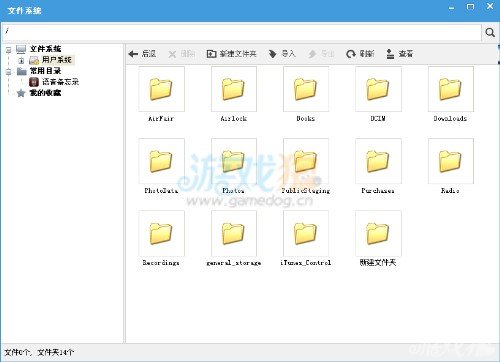Select the PhotoData folder

tap(161, 166)
